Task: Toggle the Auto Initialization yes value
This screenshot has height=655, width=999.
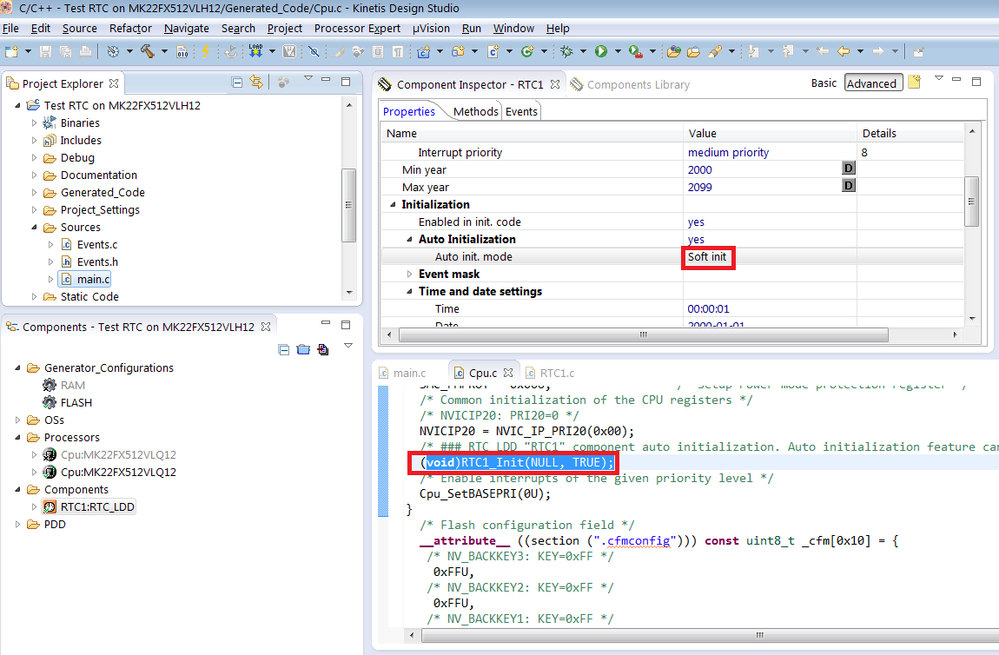Action: (696, 240)
